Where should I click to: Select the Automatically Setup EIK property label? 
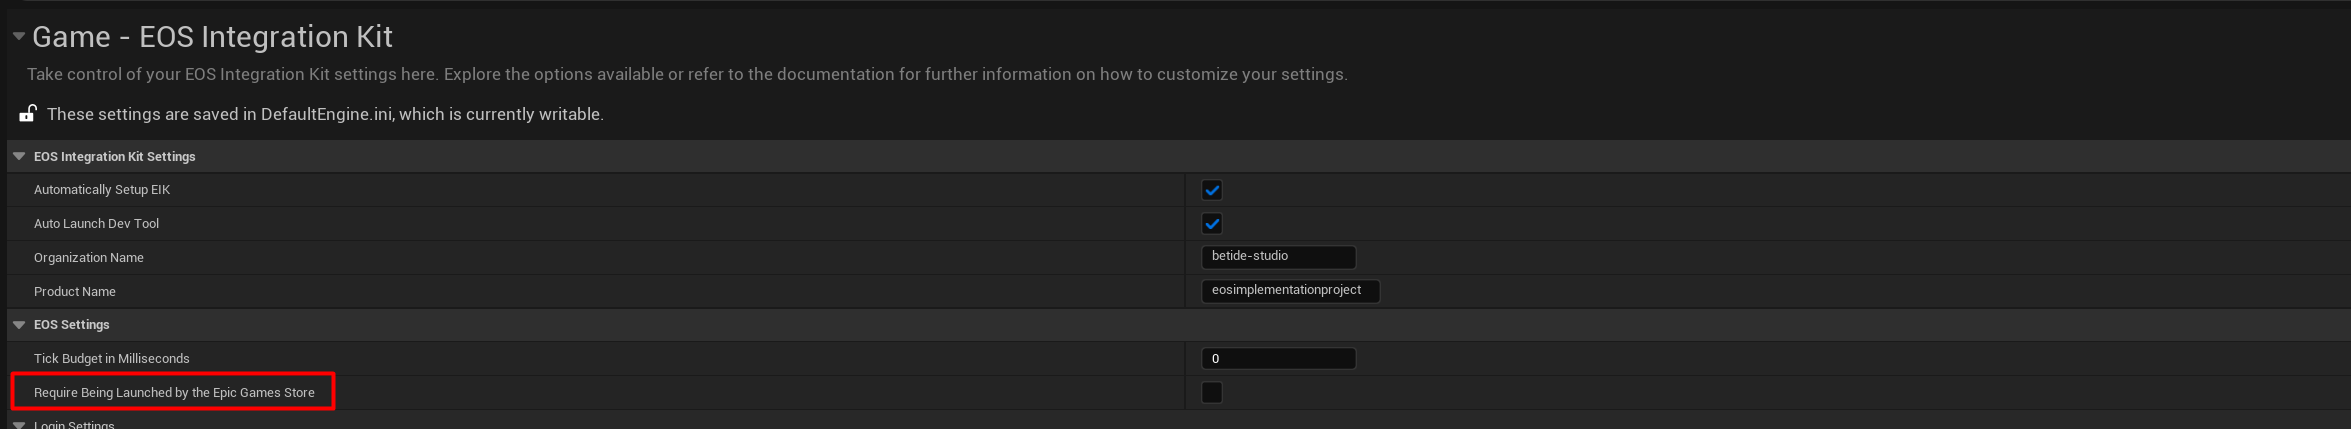tap(102, 190)
